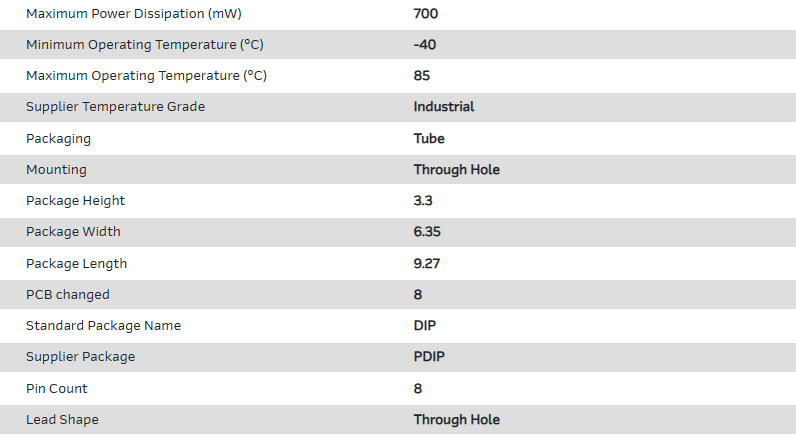Image resolution: width=796 pixels, height=440 pixels.
Task: Click the Tube packaging value
Action: (429, 138)
